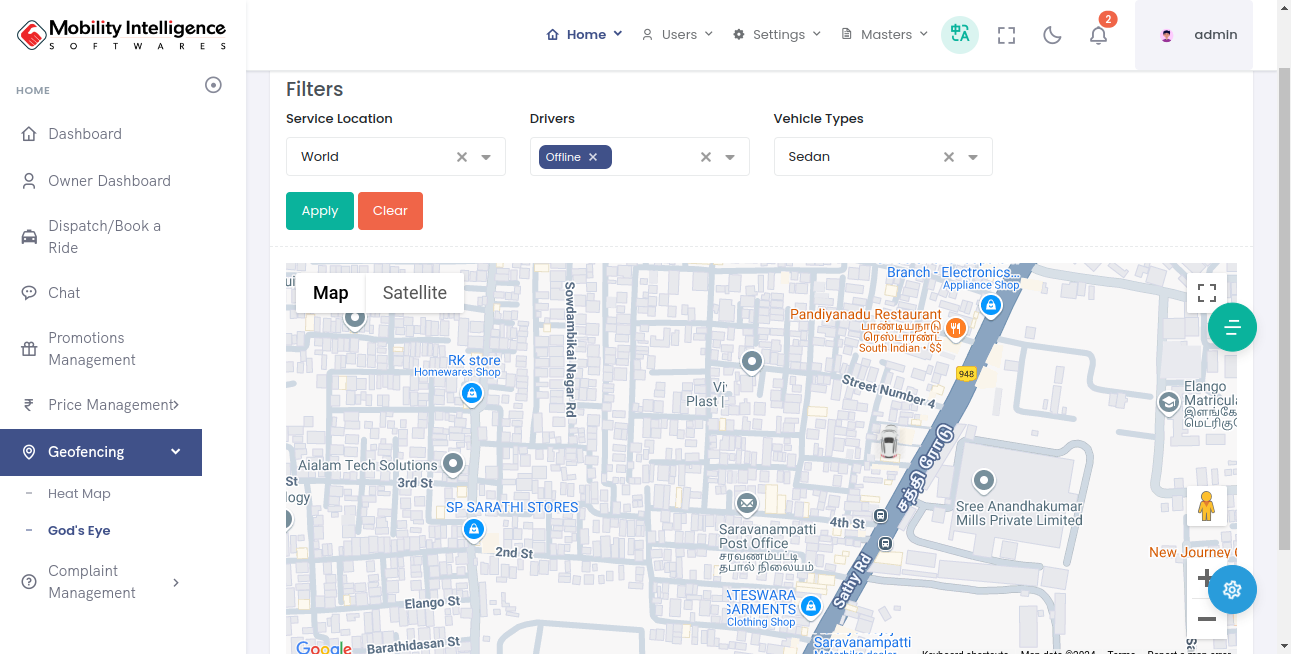Enter fullscreen using header expand icon
Image resolution: width=1291 pixels, height=654 pixels.
1006,35
